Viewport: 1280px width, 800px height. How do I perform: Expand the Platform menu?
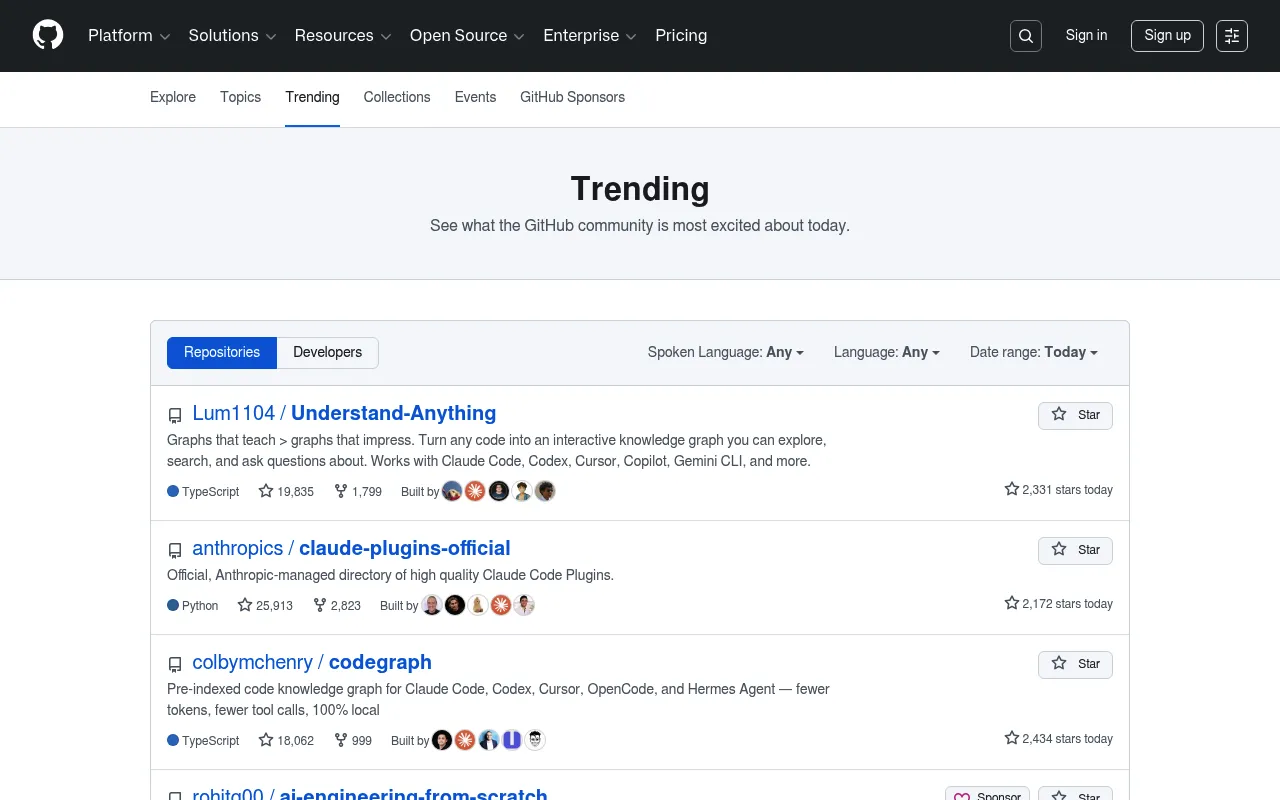(x=129, y=35)
